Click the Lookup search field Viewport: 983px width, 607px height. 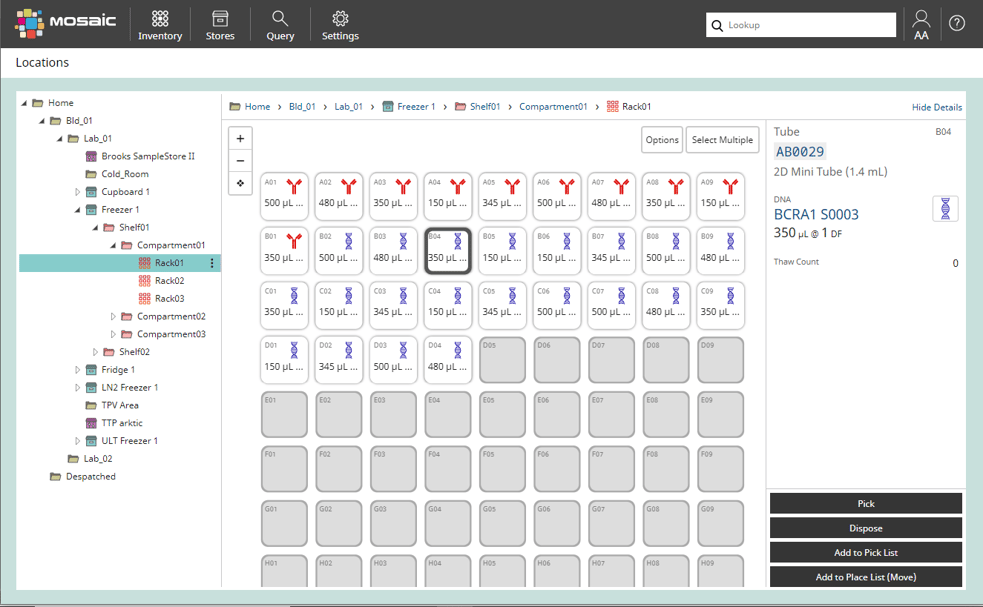(800, 24)
